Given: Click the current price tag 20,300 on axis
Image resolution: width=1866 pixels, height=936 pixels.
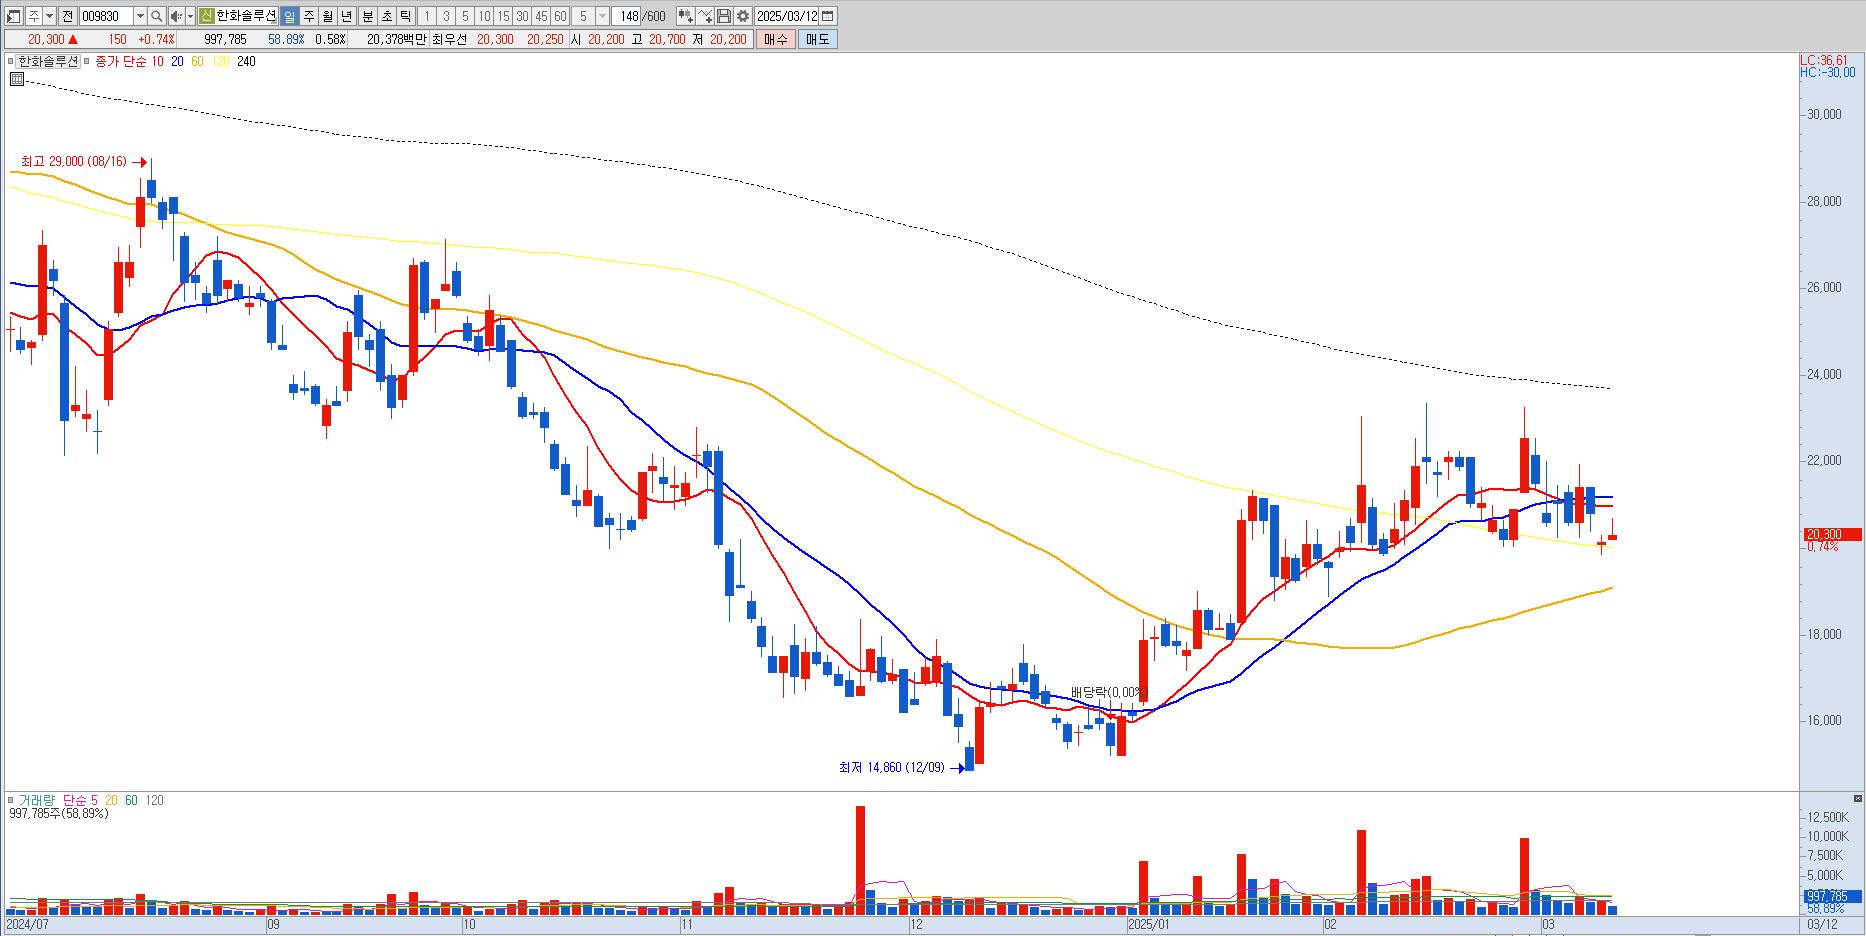Looking at the screenshot, I should tap(1832, 534).
